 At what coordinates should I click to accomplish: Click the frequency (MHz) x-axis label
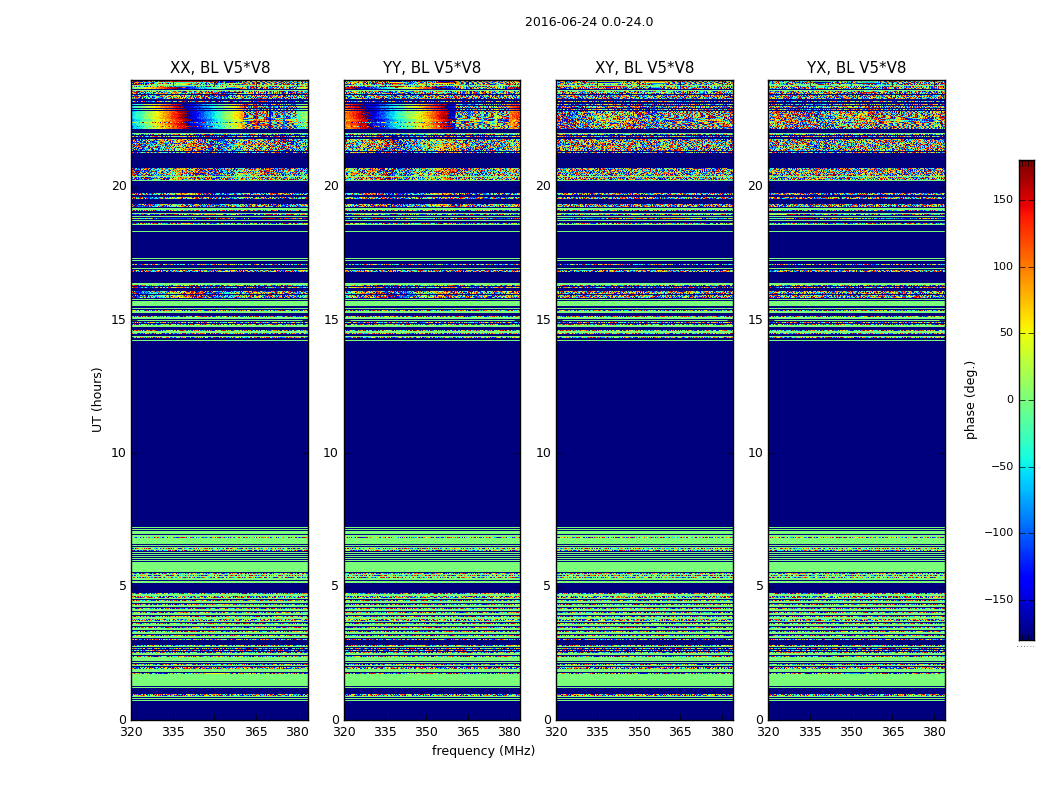(483, 750)
